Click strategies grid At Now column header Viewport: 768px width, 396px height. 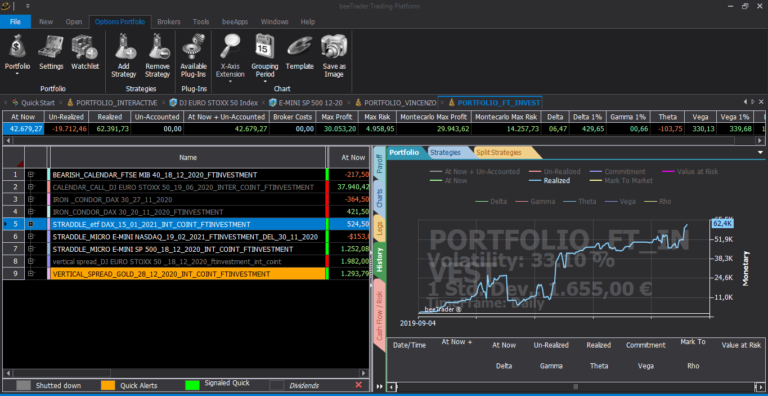click(348, 157)
